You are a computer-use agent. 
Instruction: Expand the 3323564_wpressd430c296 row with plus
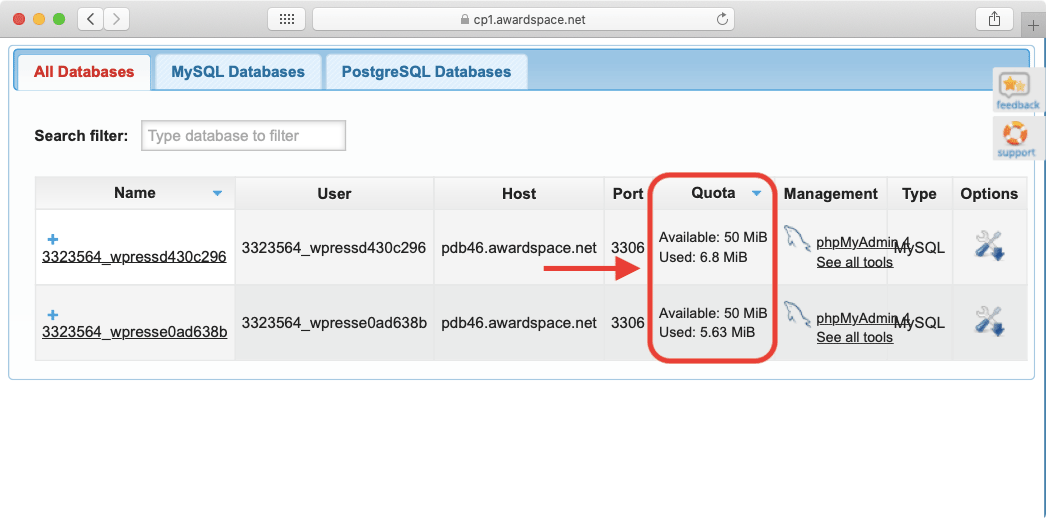(53, 239)
